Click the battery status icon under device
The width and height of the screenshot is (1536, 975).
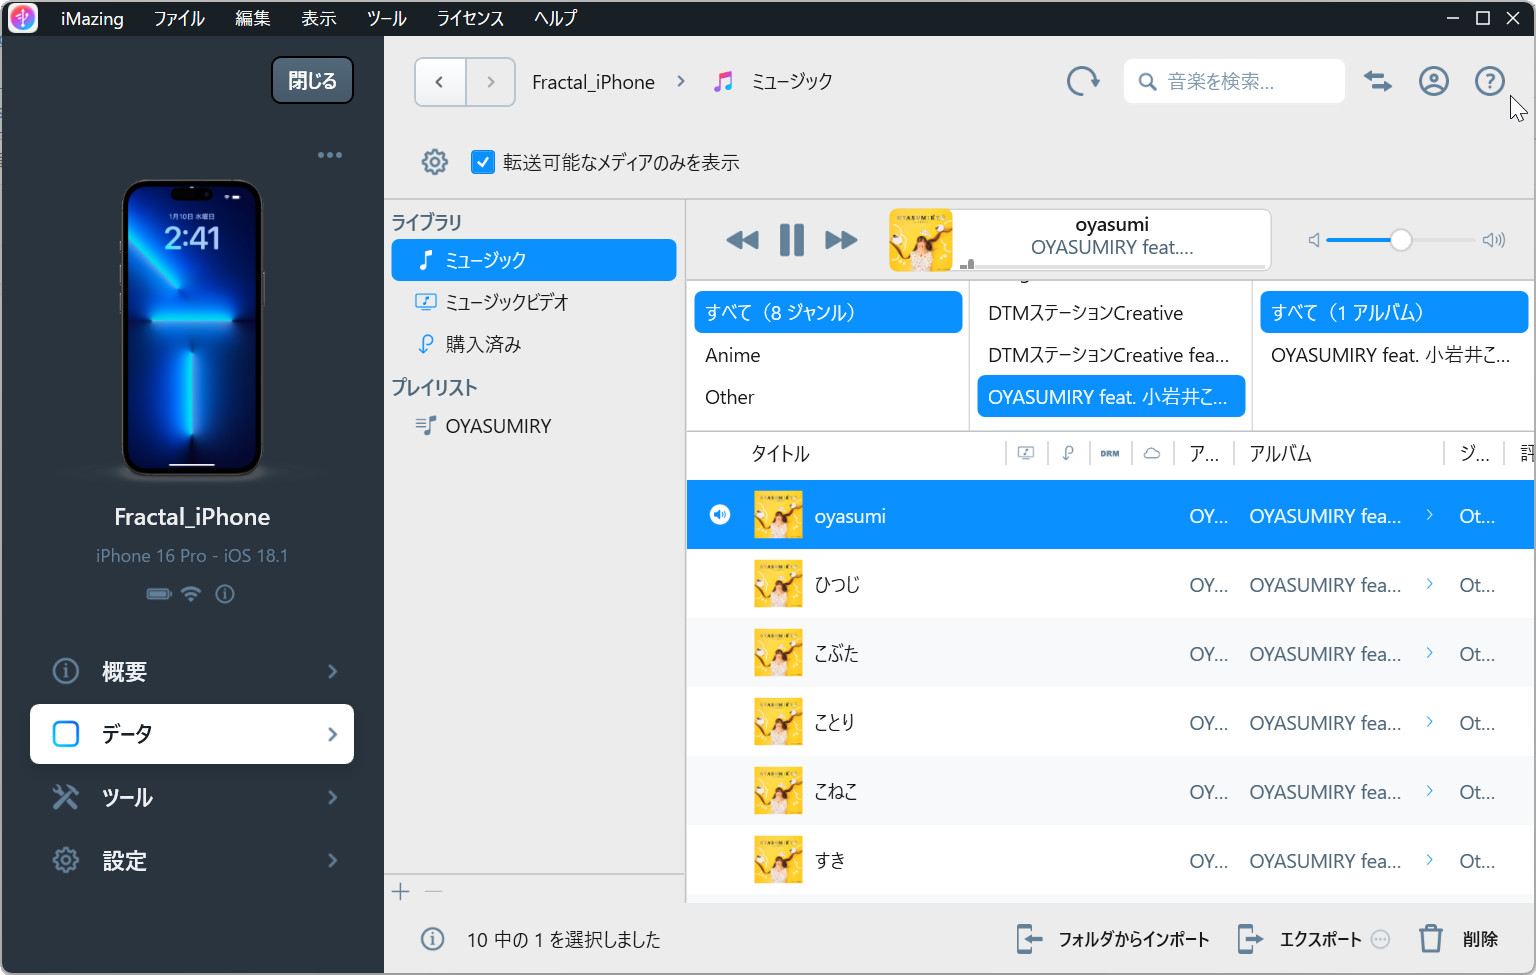(x=159, y=594)
